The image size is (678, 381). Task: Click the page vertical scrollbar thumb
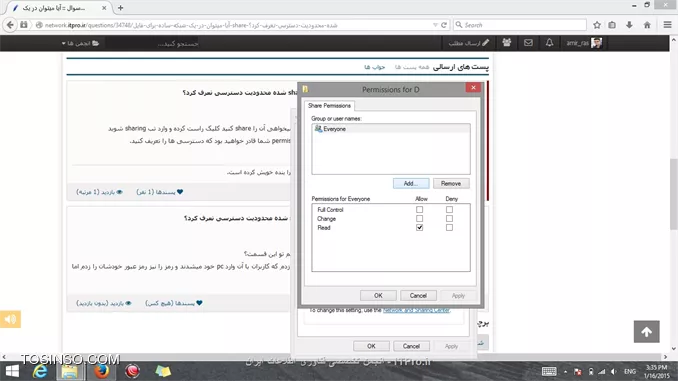coord(673,194)
